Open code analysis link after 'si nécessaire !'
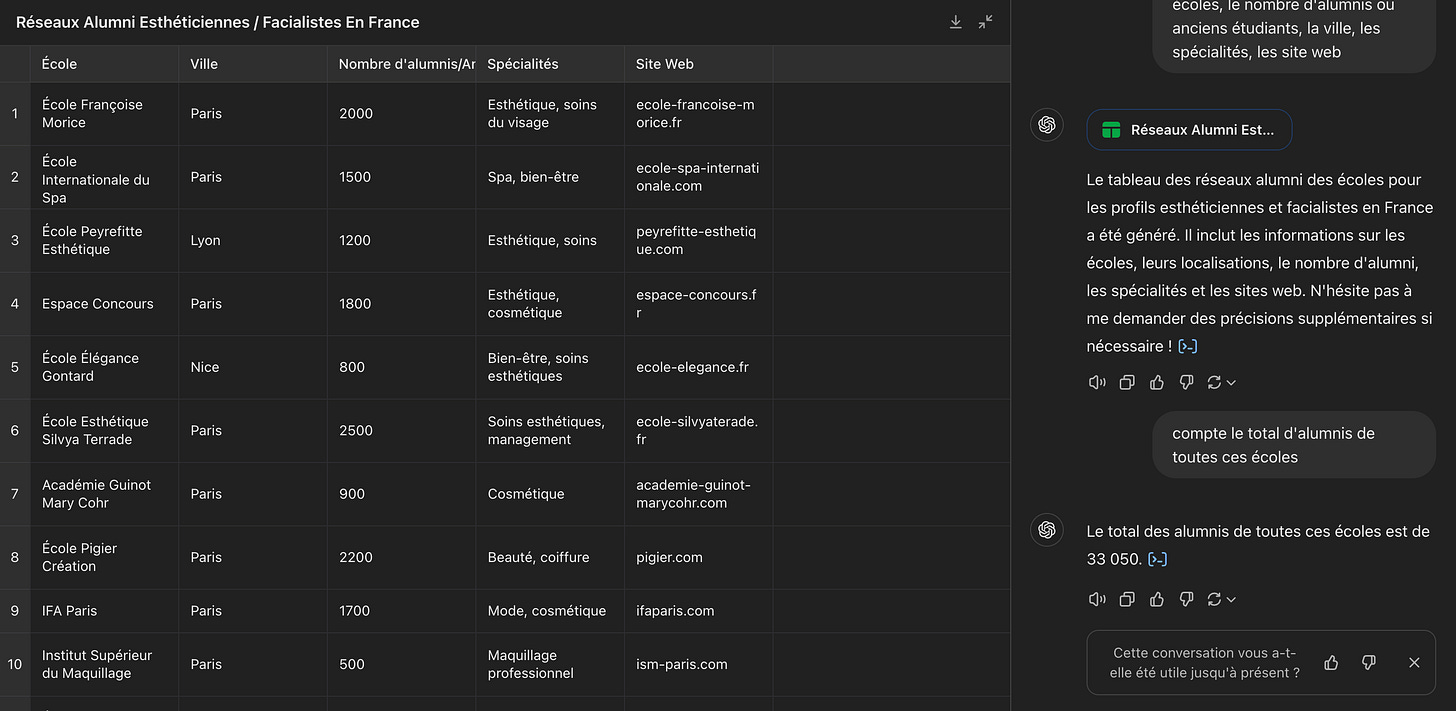The width and height of the screenshot is (1456, 711). [1188, 346]
